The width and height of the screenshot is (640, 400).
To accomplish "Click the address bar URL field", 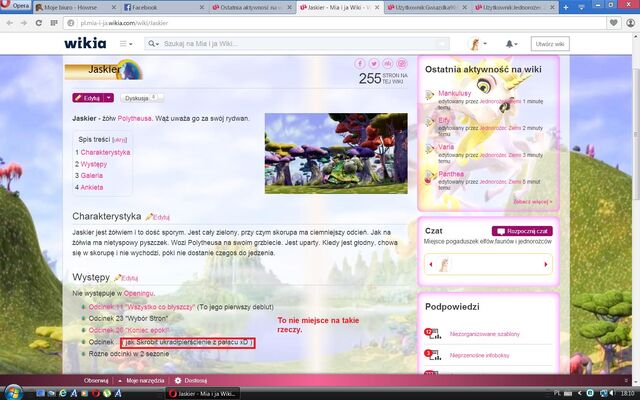I will (335, 23).
